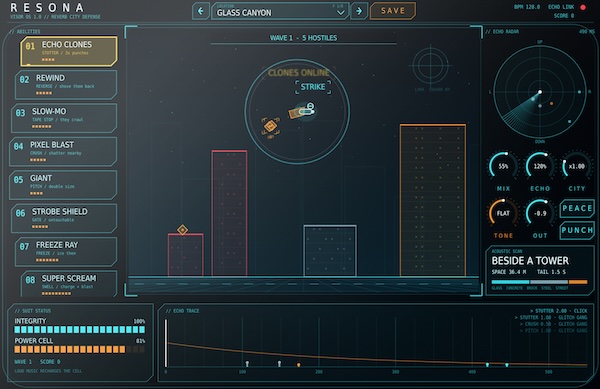Viewport: 600px width, 389px height.
Task: Adjust the orange TONE knob showing FLAT
Action: [x=503, y=213]
